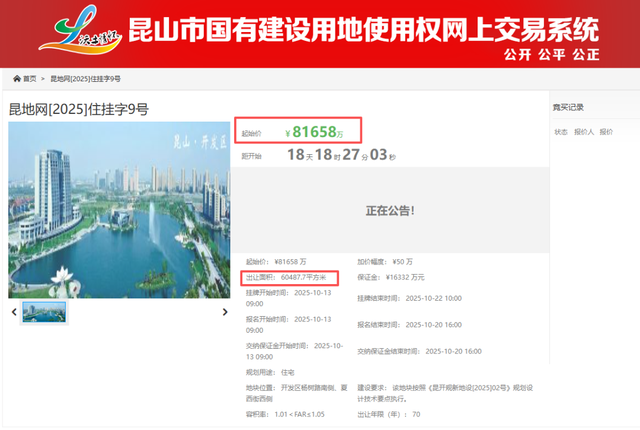Click the 报价 column header

coord(606,132)
